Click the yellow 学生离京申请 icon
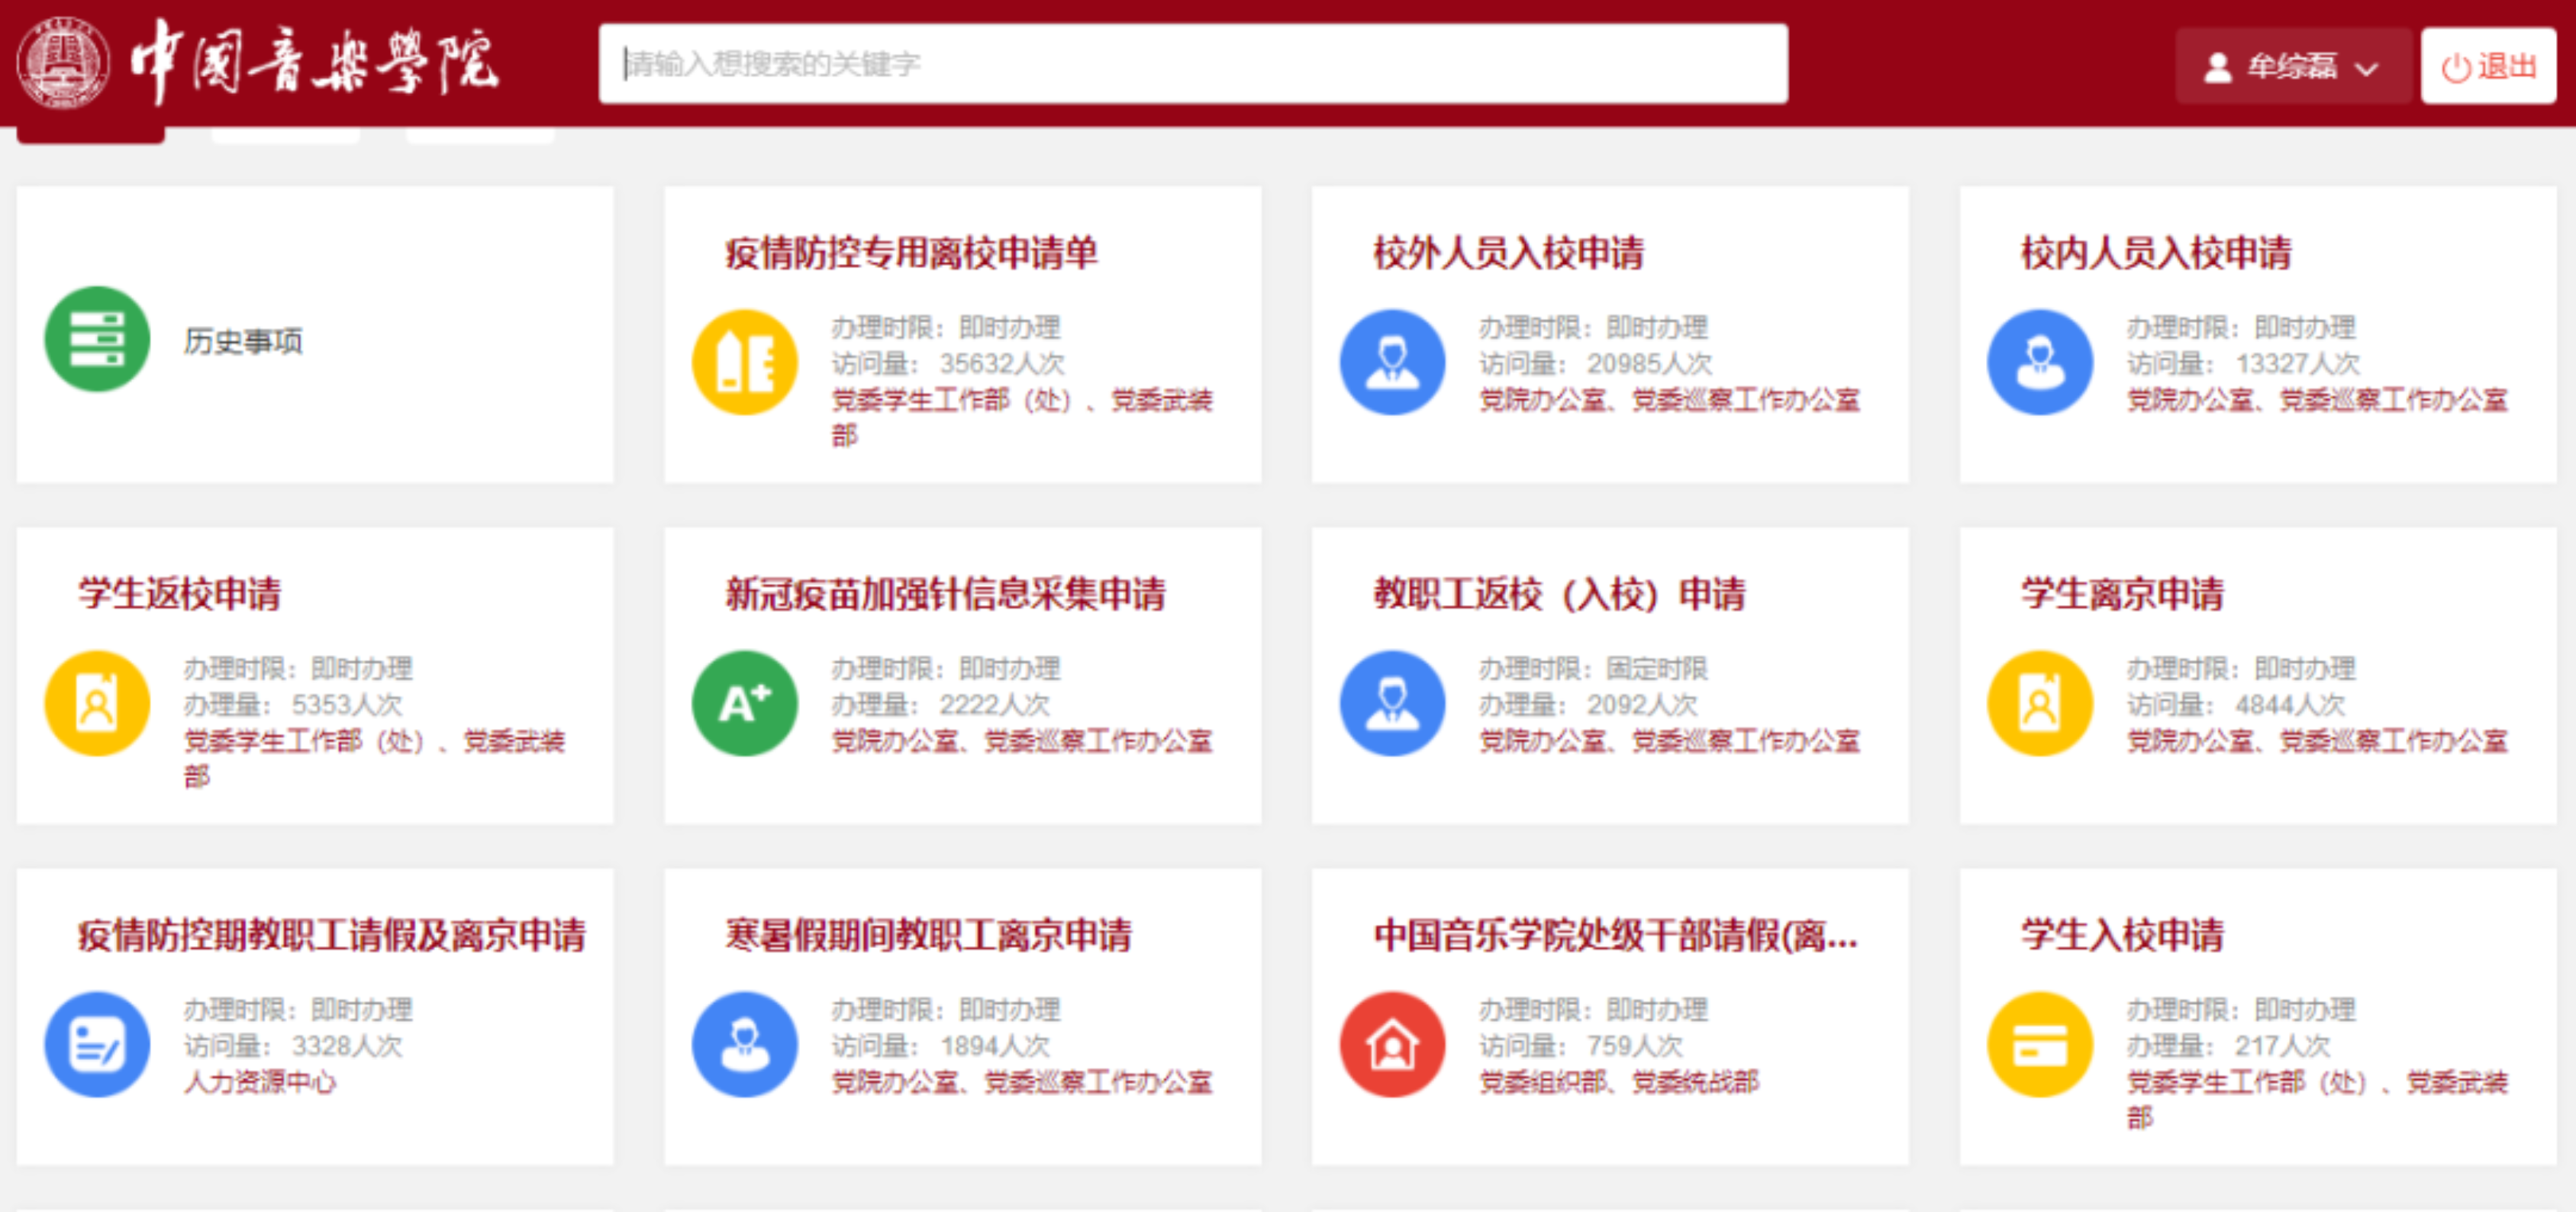Image resolution: width=2576 pixels, height=1212 pixels. 2040,703
